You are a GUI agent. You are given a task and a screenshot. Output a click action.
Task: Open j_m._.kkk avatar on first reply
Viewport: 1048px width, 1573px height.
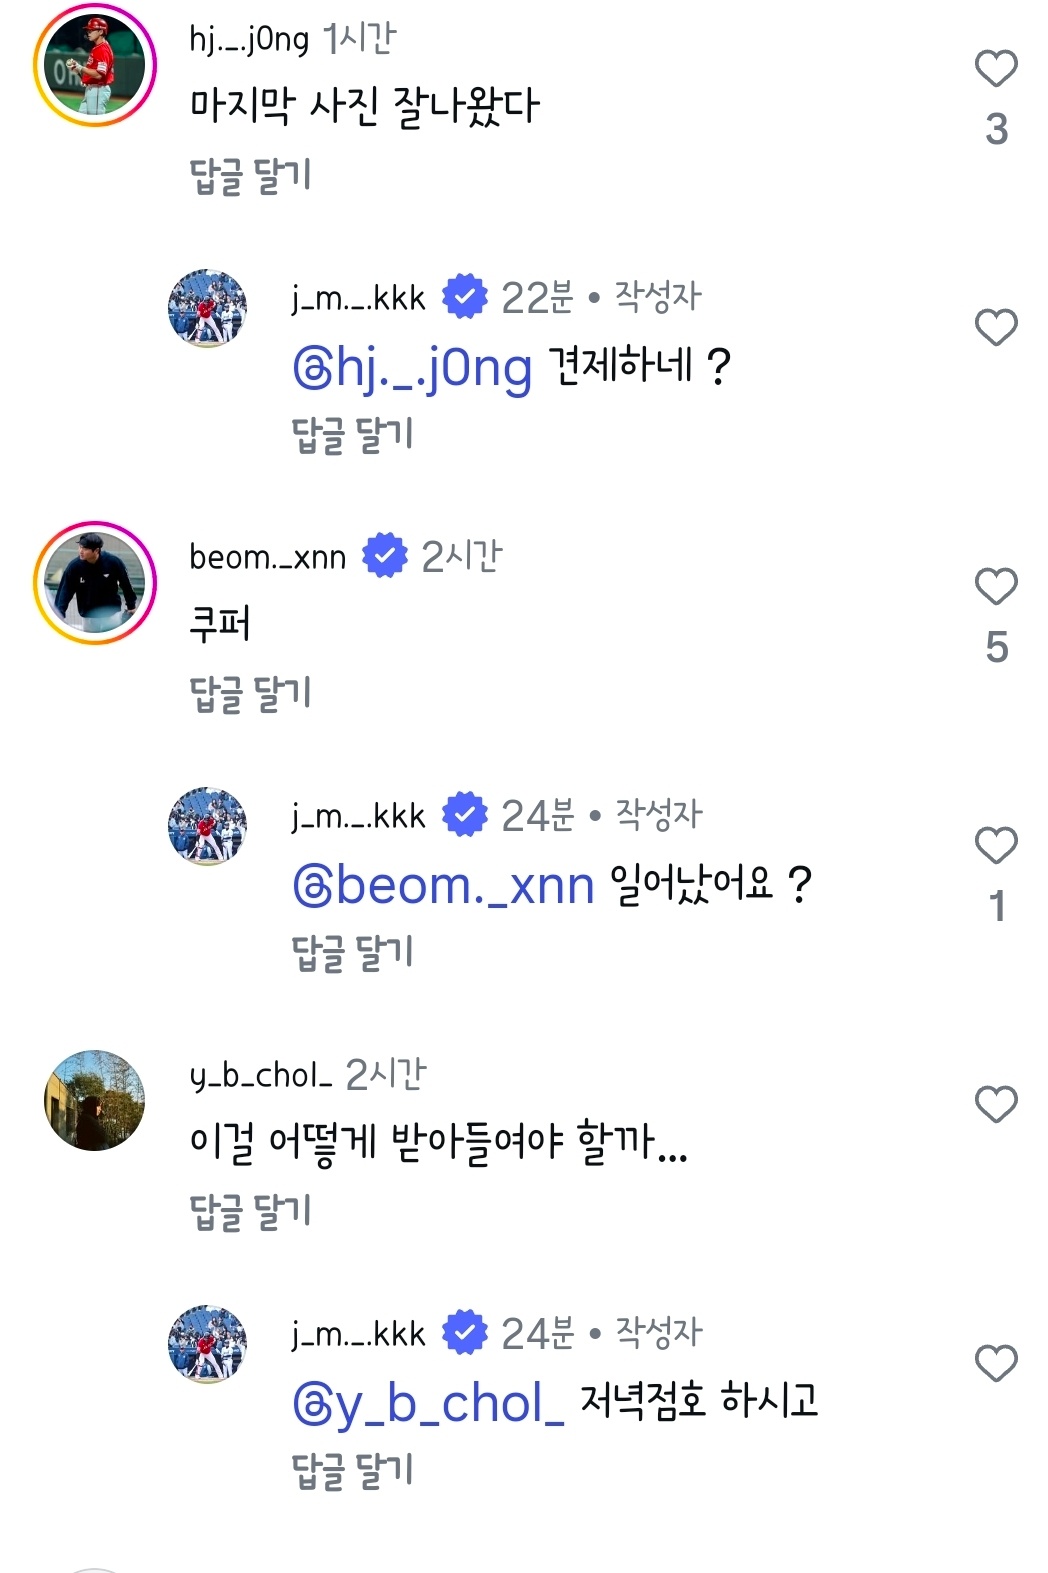coord(207,307)
